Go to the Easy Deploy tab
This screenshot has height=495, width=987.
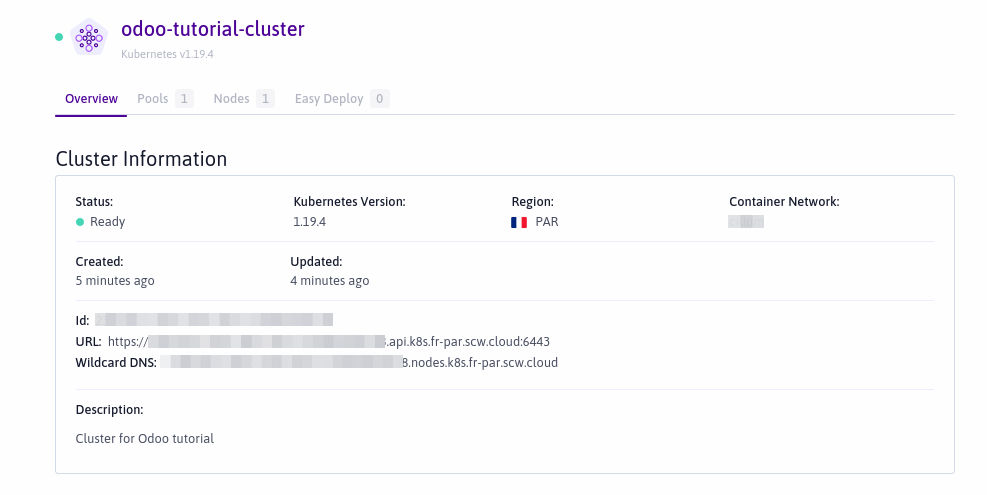pos(328,99)
